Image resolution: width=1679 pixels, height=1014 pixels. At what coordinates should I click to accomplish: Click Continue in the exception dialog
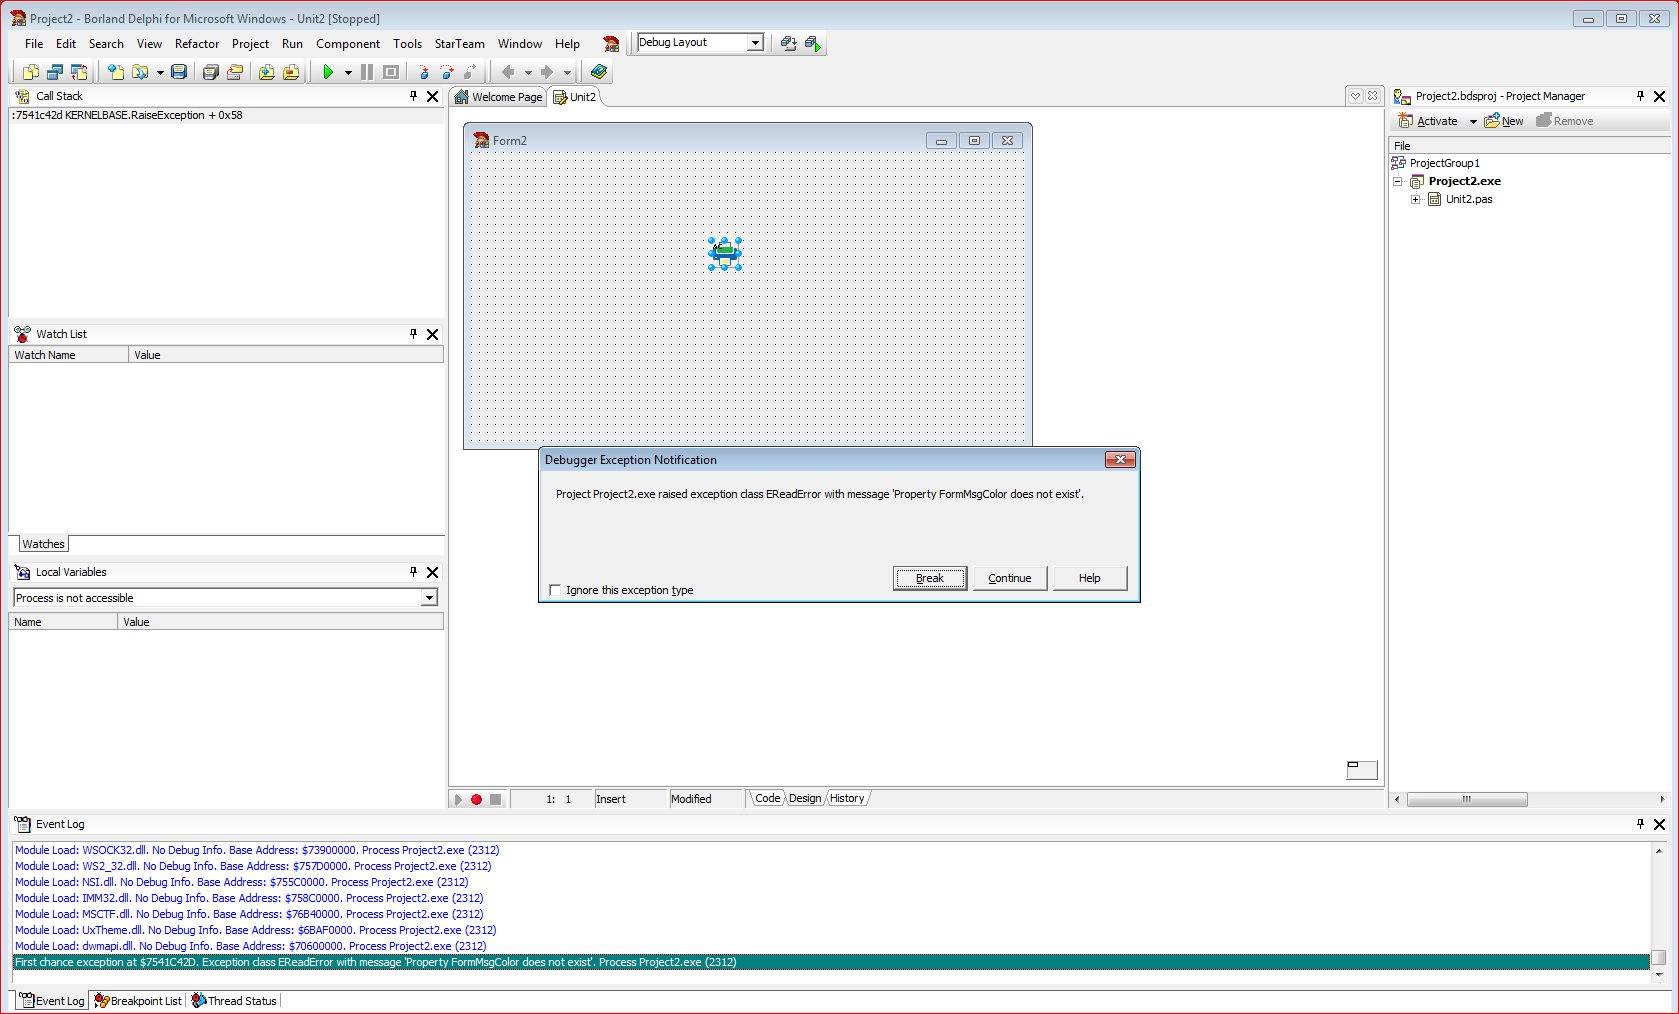click(1010, 578)
